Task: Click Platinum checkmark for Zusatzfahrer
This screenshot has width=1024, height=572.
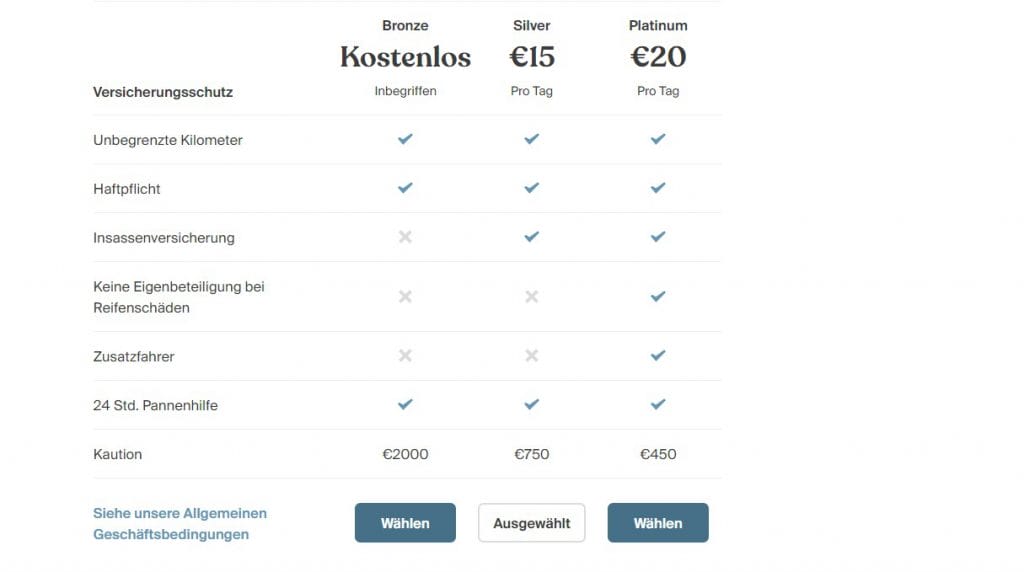Action: (658, 355)
